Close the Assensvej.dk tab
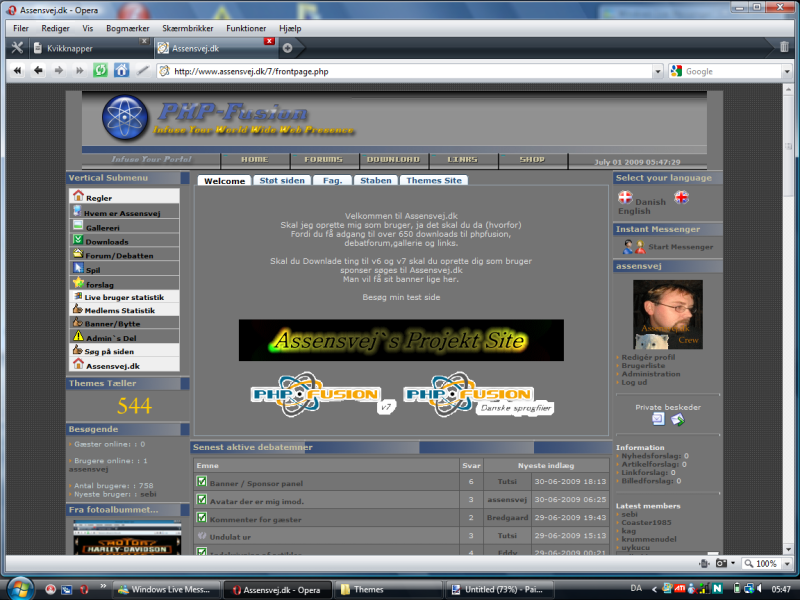 (x=269, y=41)
